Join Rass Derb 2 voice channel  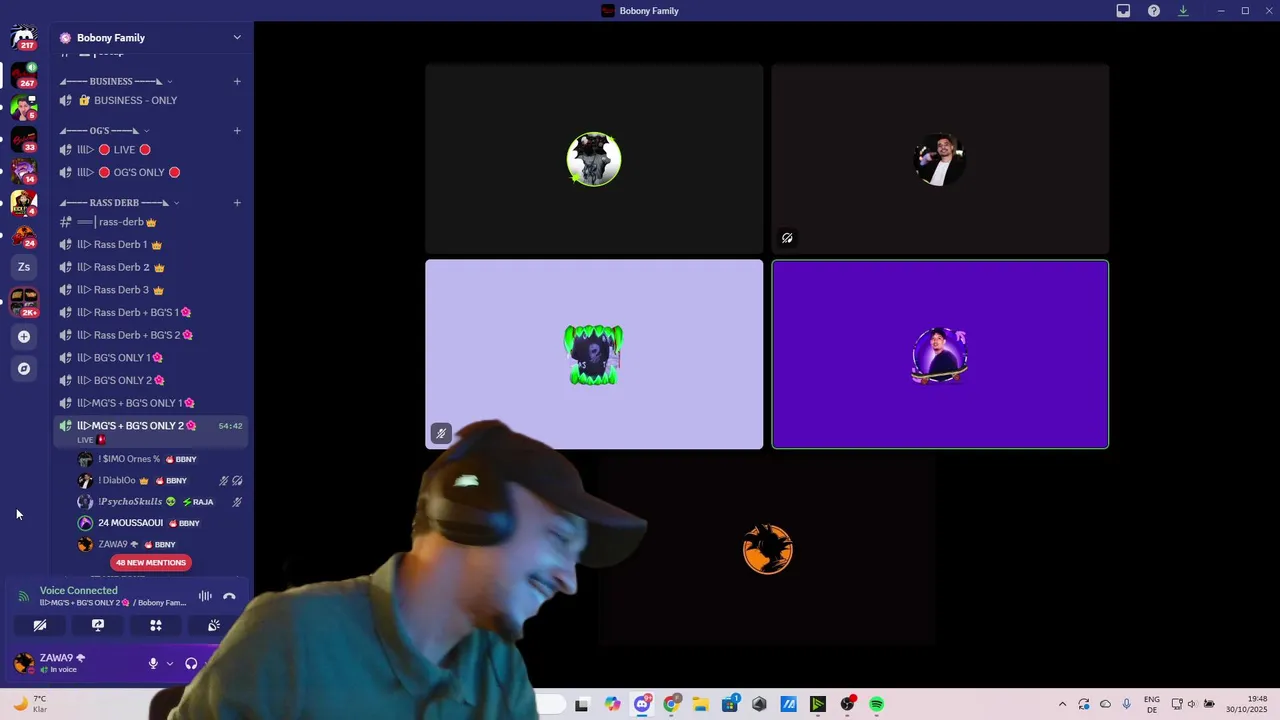(150, 267)
